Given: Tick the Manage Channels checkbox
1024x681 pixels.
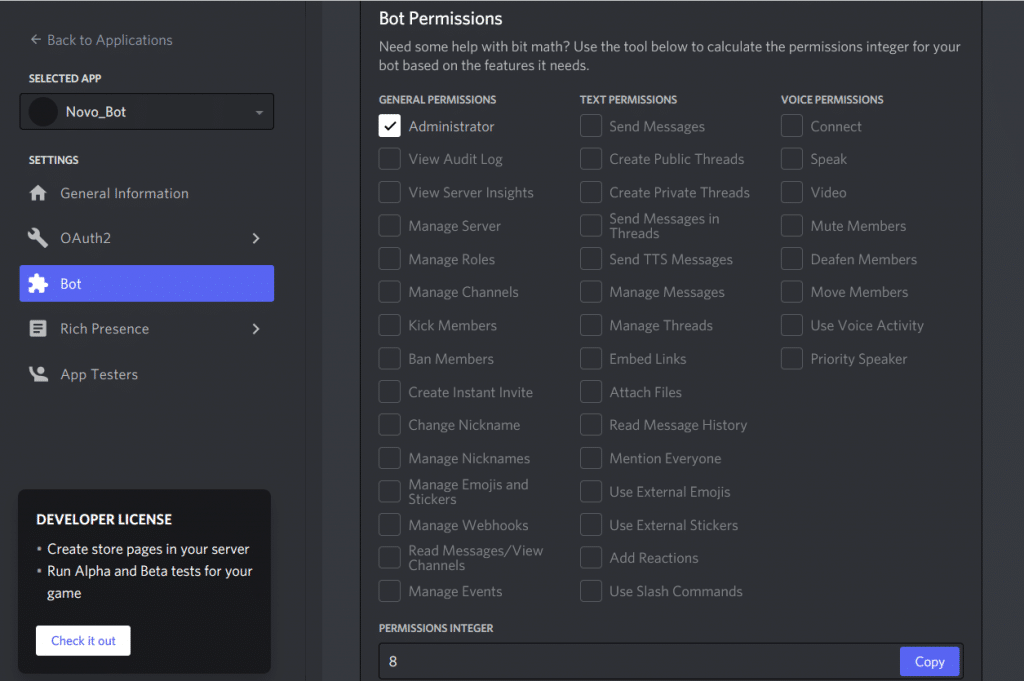Looking at the screenshot, I should point(390,292).
